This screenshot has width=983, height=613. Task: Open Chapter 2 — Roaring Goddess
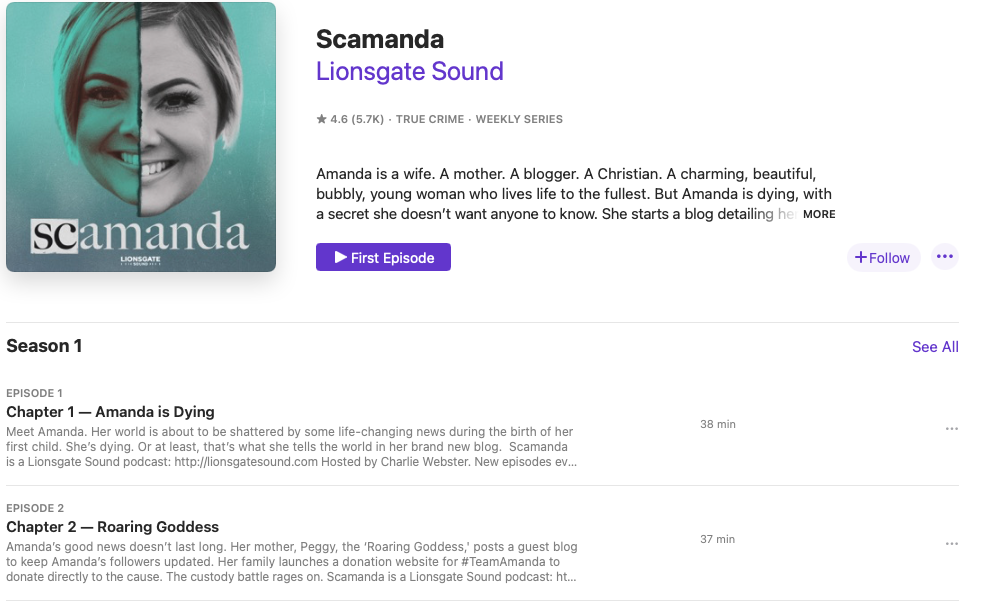[x=112, y=527]
